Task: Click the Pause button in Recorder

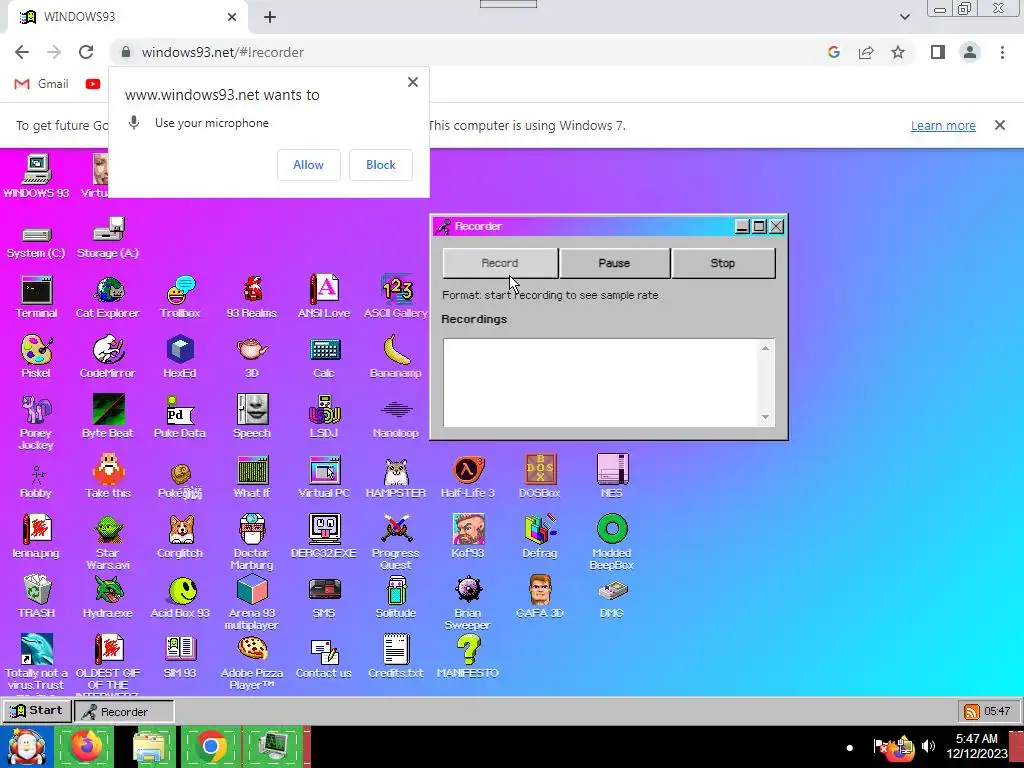Action: pyautogui.click(x=615, y=263)
